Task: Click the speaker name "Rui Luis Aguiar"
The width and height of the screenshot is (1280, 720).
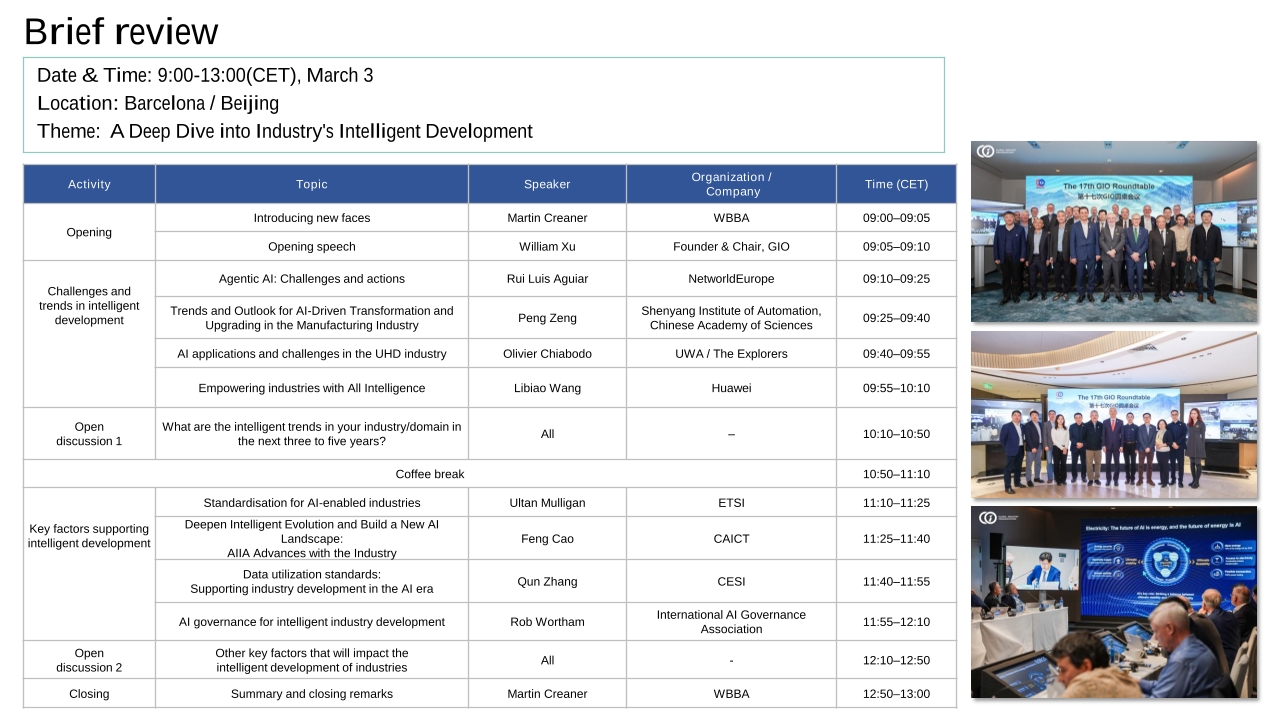Action: coord(547,279)
